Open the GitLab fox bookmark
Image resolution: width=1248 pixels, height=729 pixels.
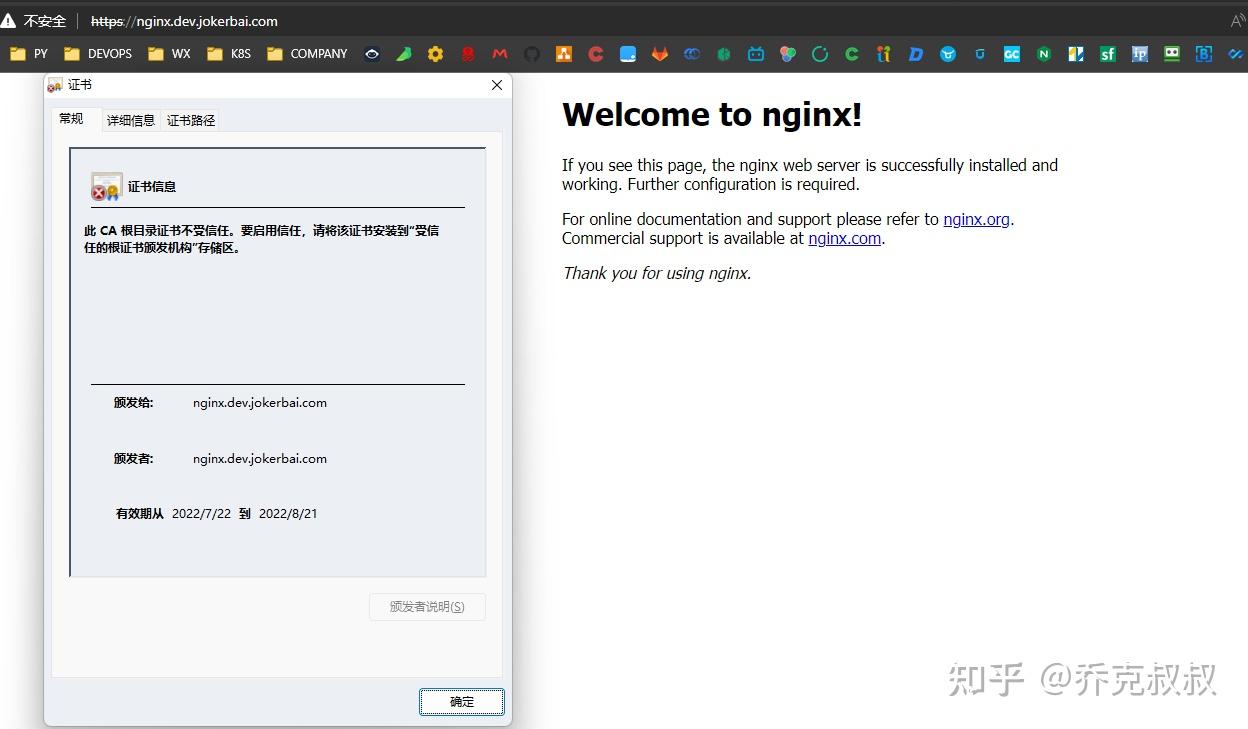[x=660, y=54]
